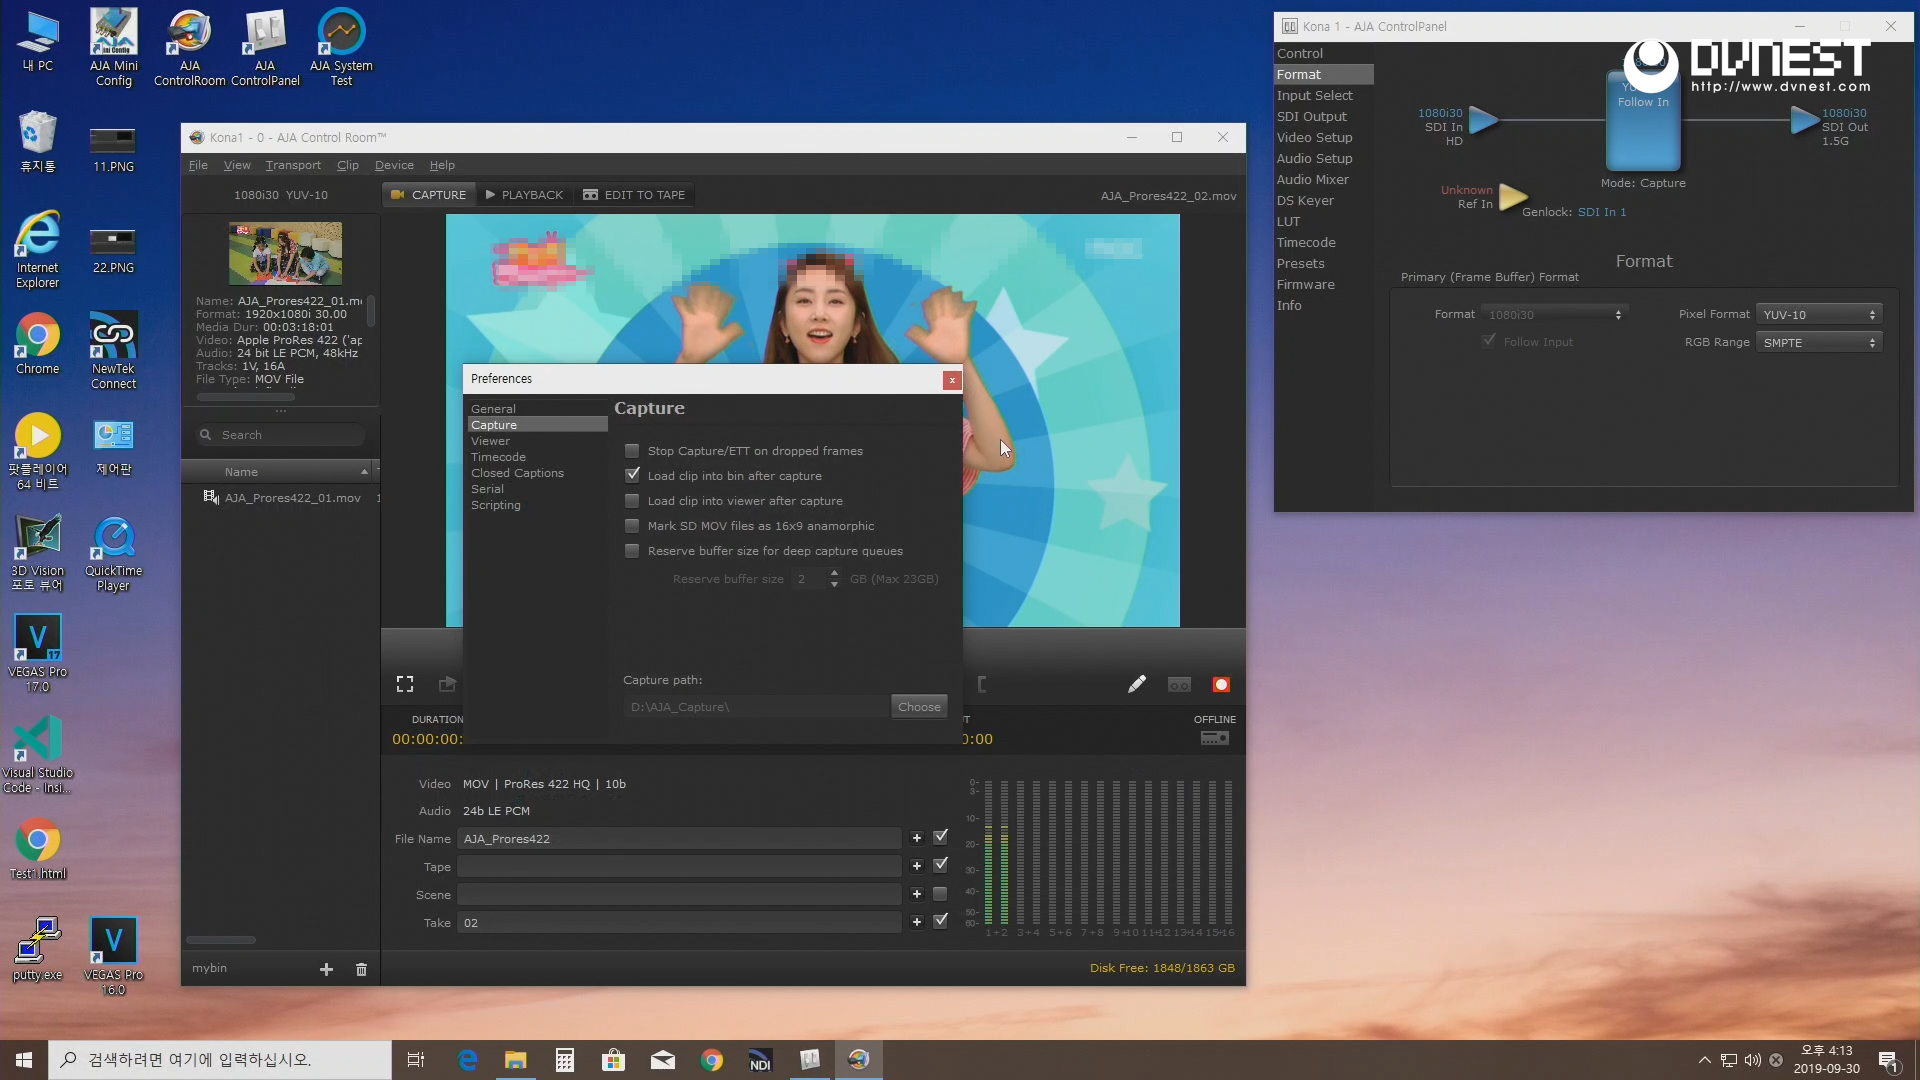Add new bin with plus icon
The width and height of the screenshot is (1920, 1080).
[326, 969]
